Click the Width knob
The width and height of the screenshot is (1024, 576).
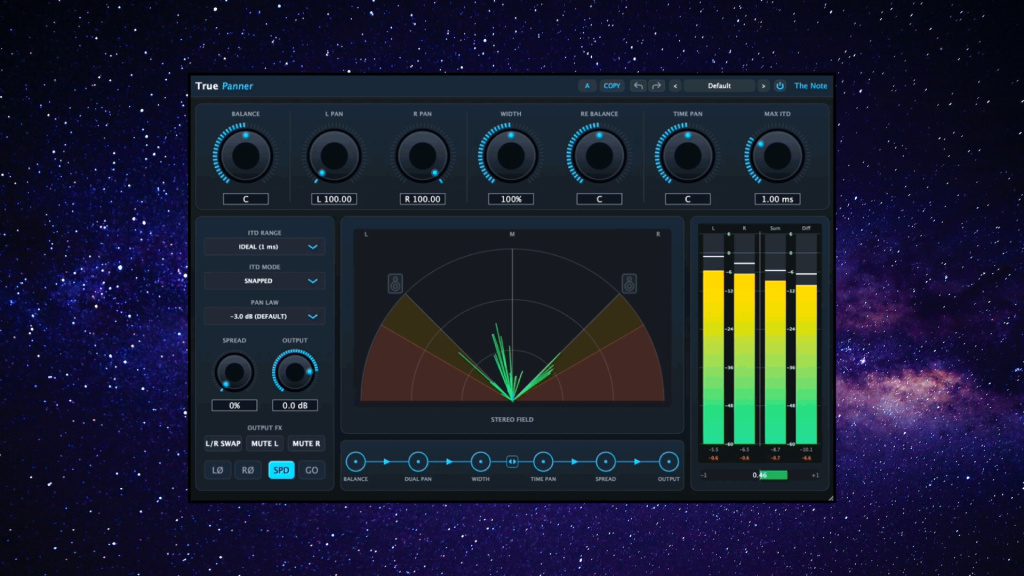click(511, 156)
